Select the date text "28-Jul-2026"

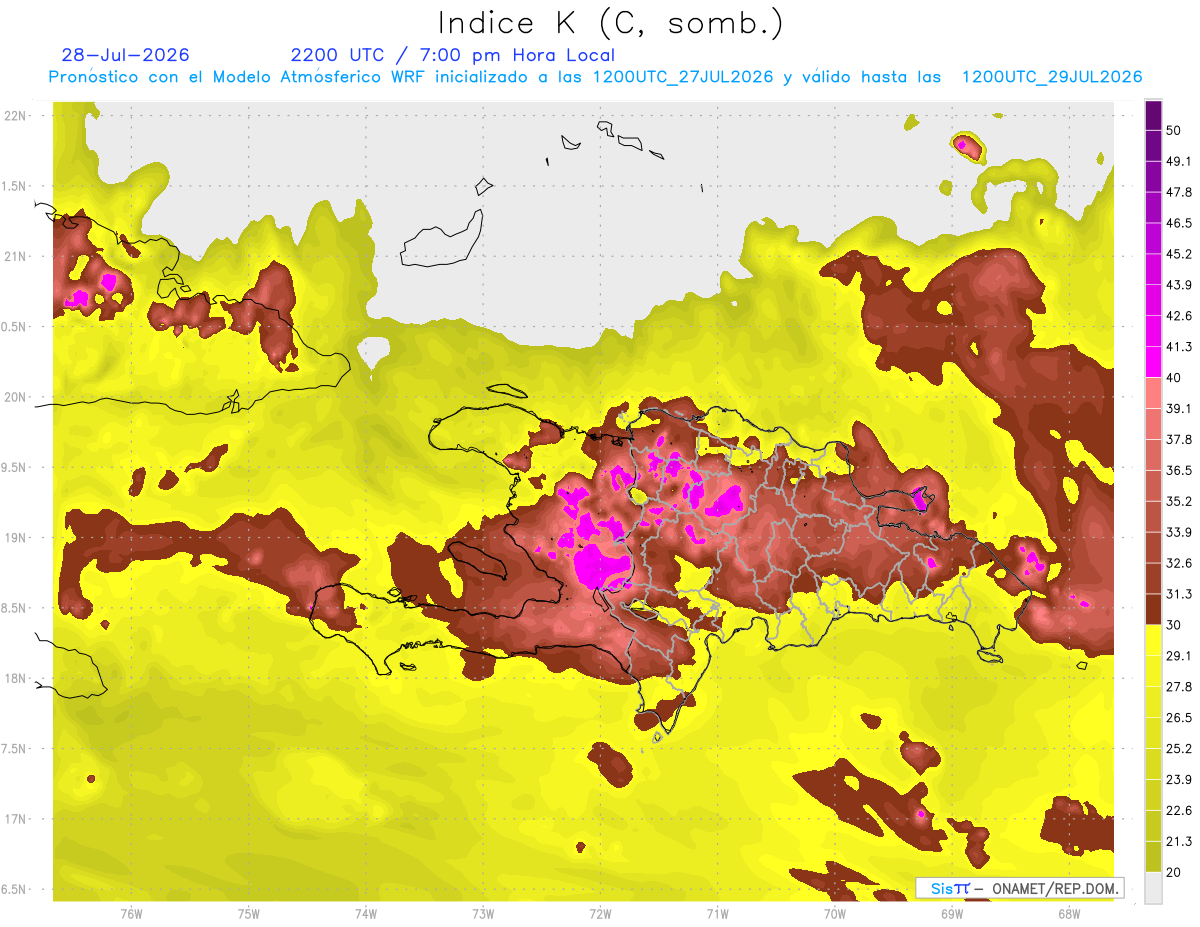(125, 55)
